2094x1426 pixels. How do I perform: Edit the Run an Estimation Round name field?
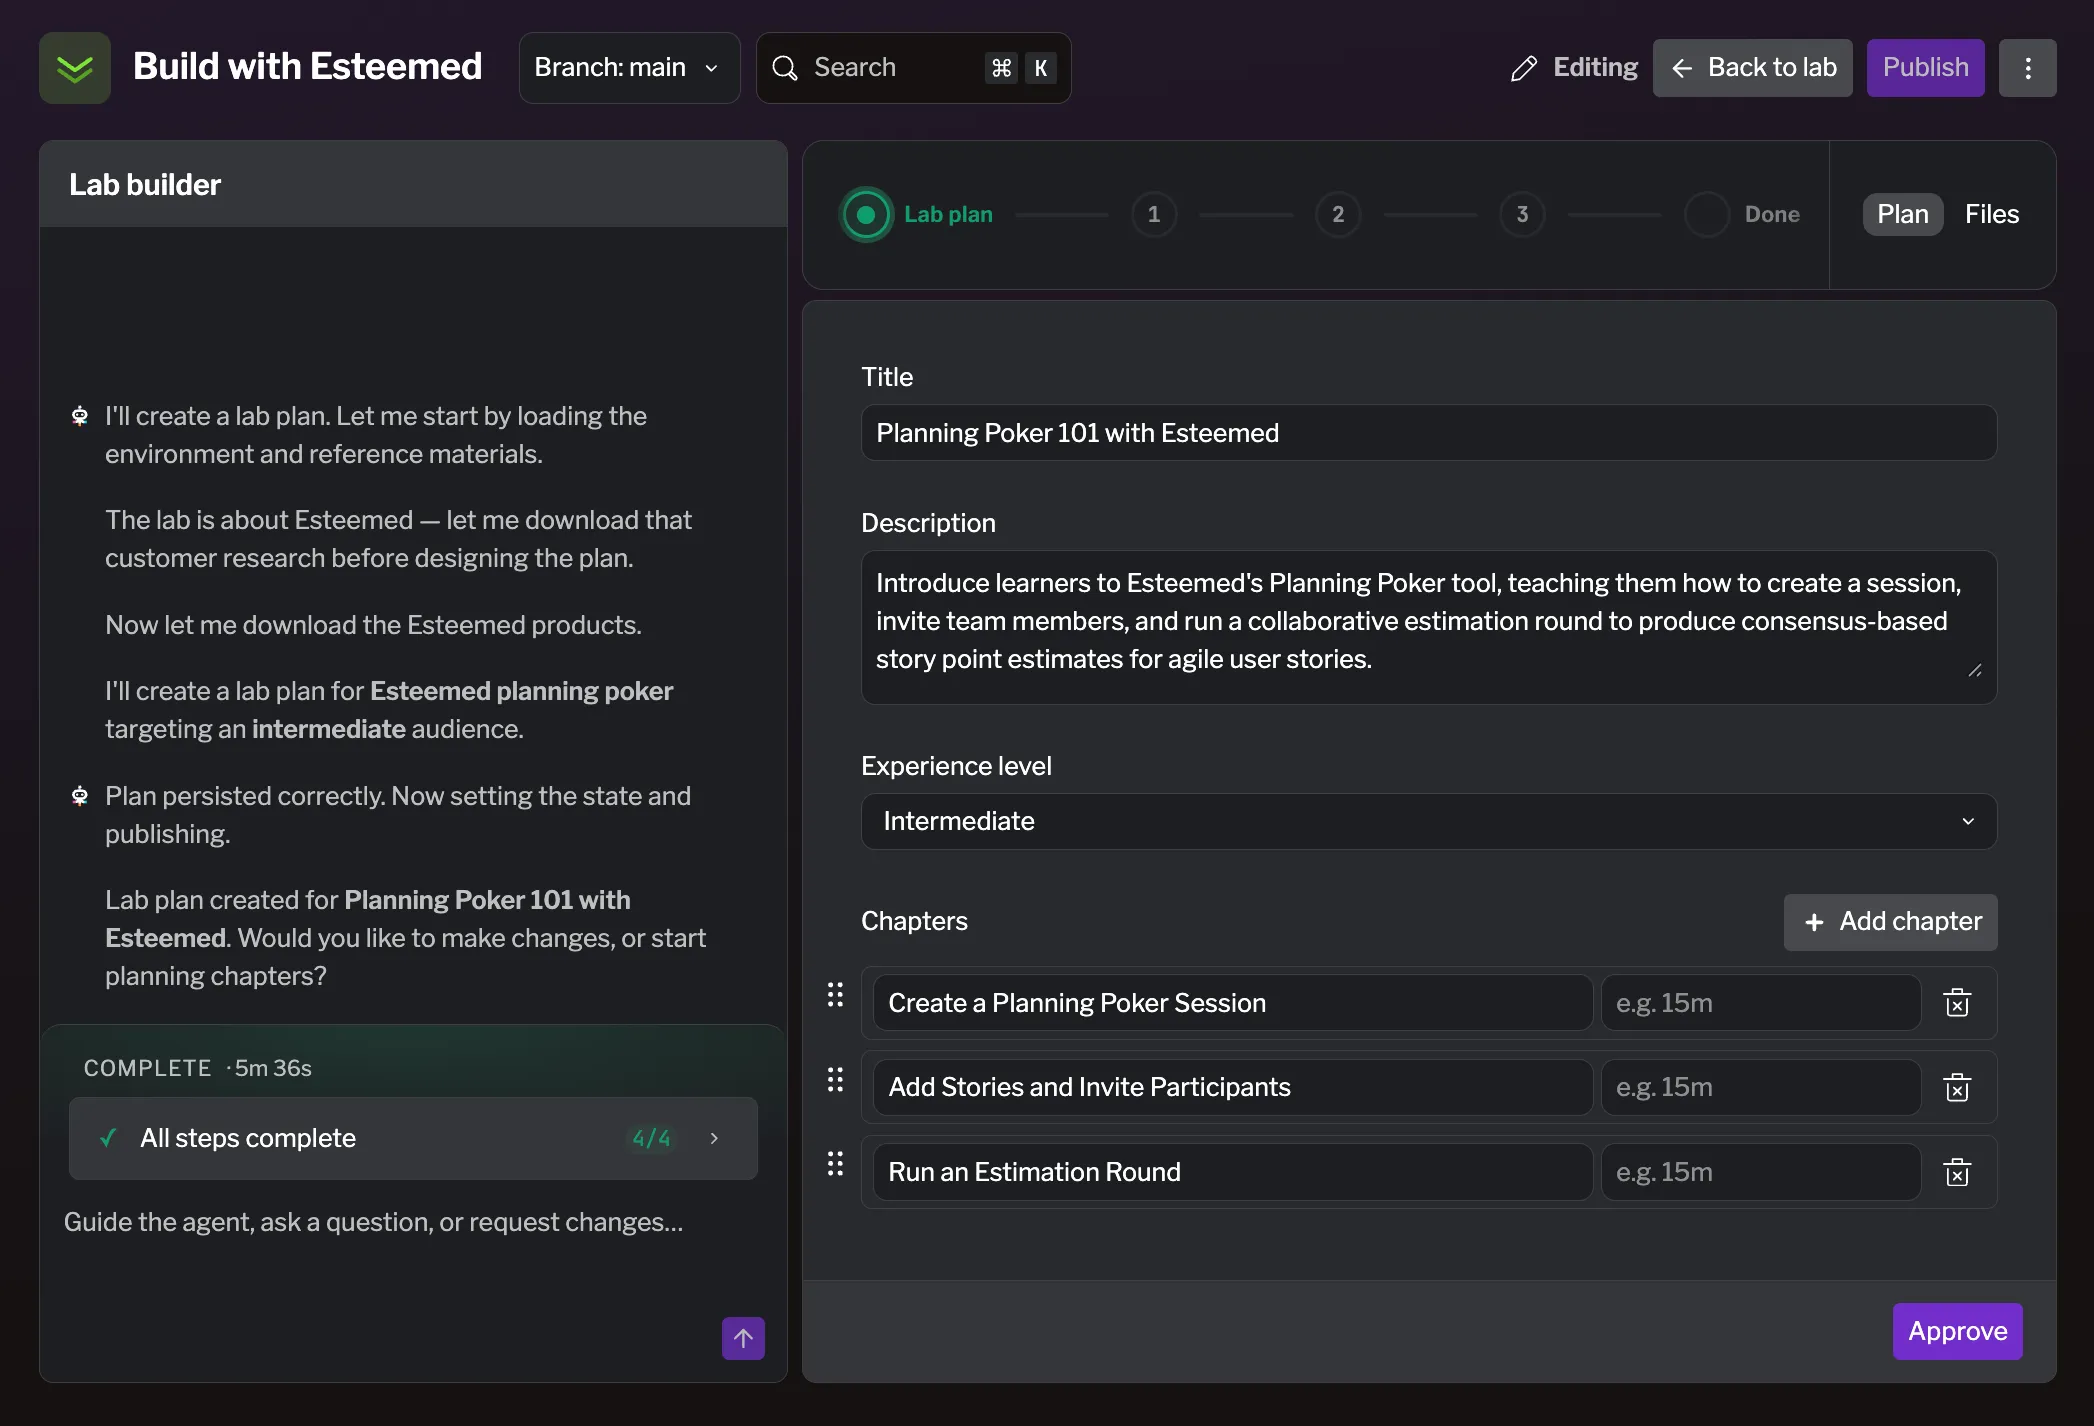coord(1233,1172)
